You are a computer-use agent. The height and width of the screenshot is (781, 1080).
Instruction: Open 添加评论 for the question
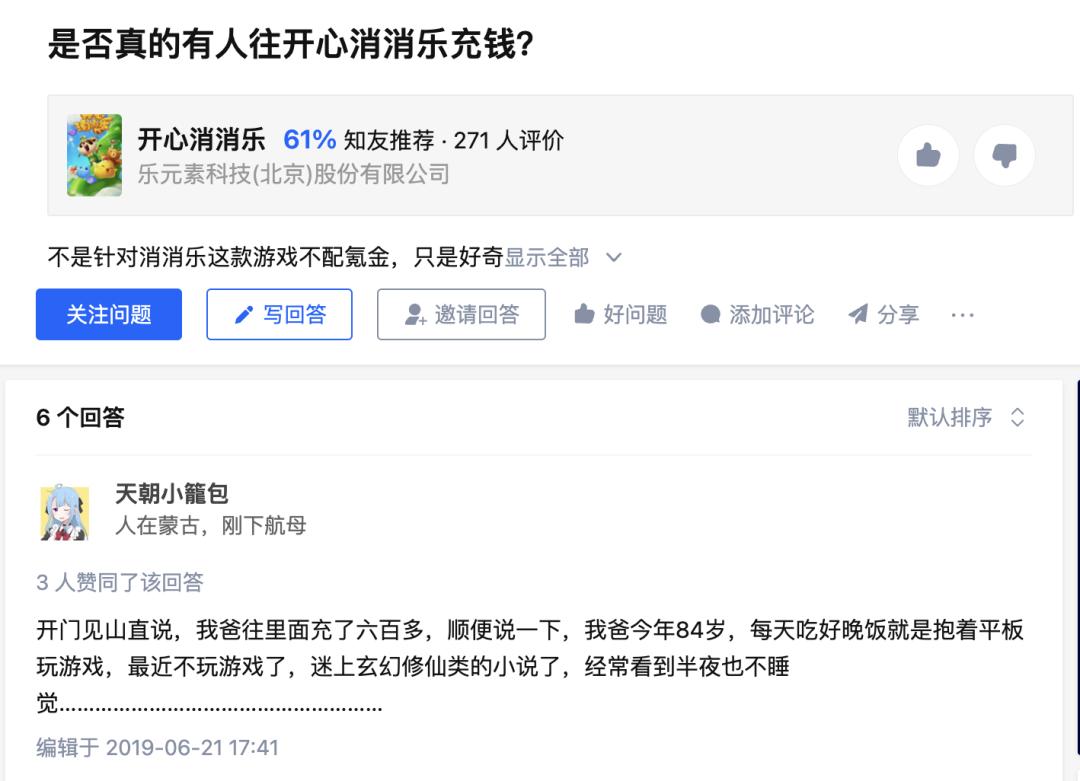click(x=758, y=315)
